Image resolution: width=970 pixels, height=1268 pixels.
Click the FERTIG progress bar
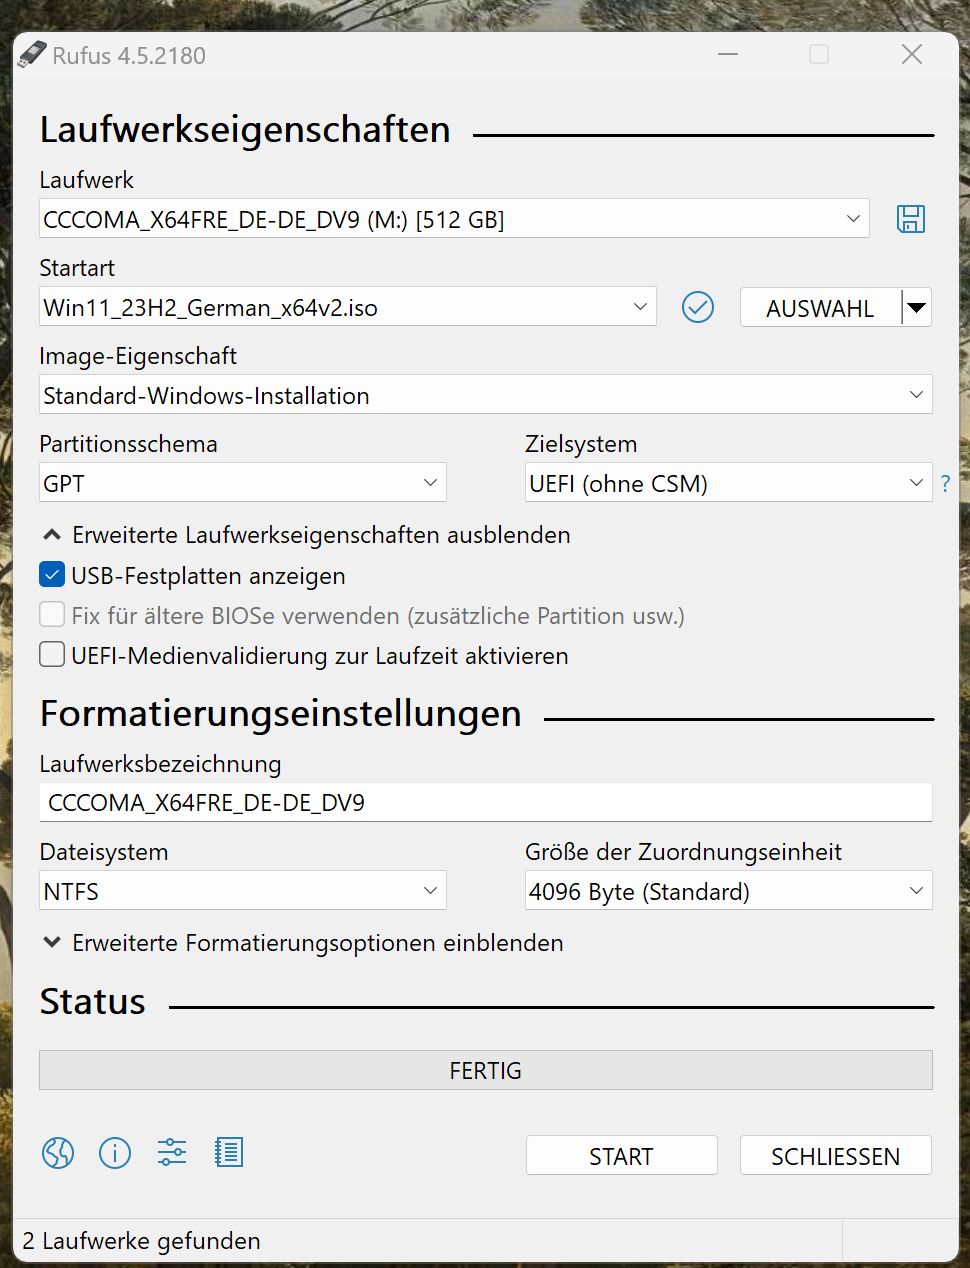485,1070
